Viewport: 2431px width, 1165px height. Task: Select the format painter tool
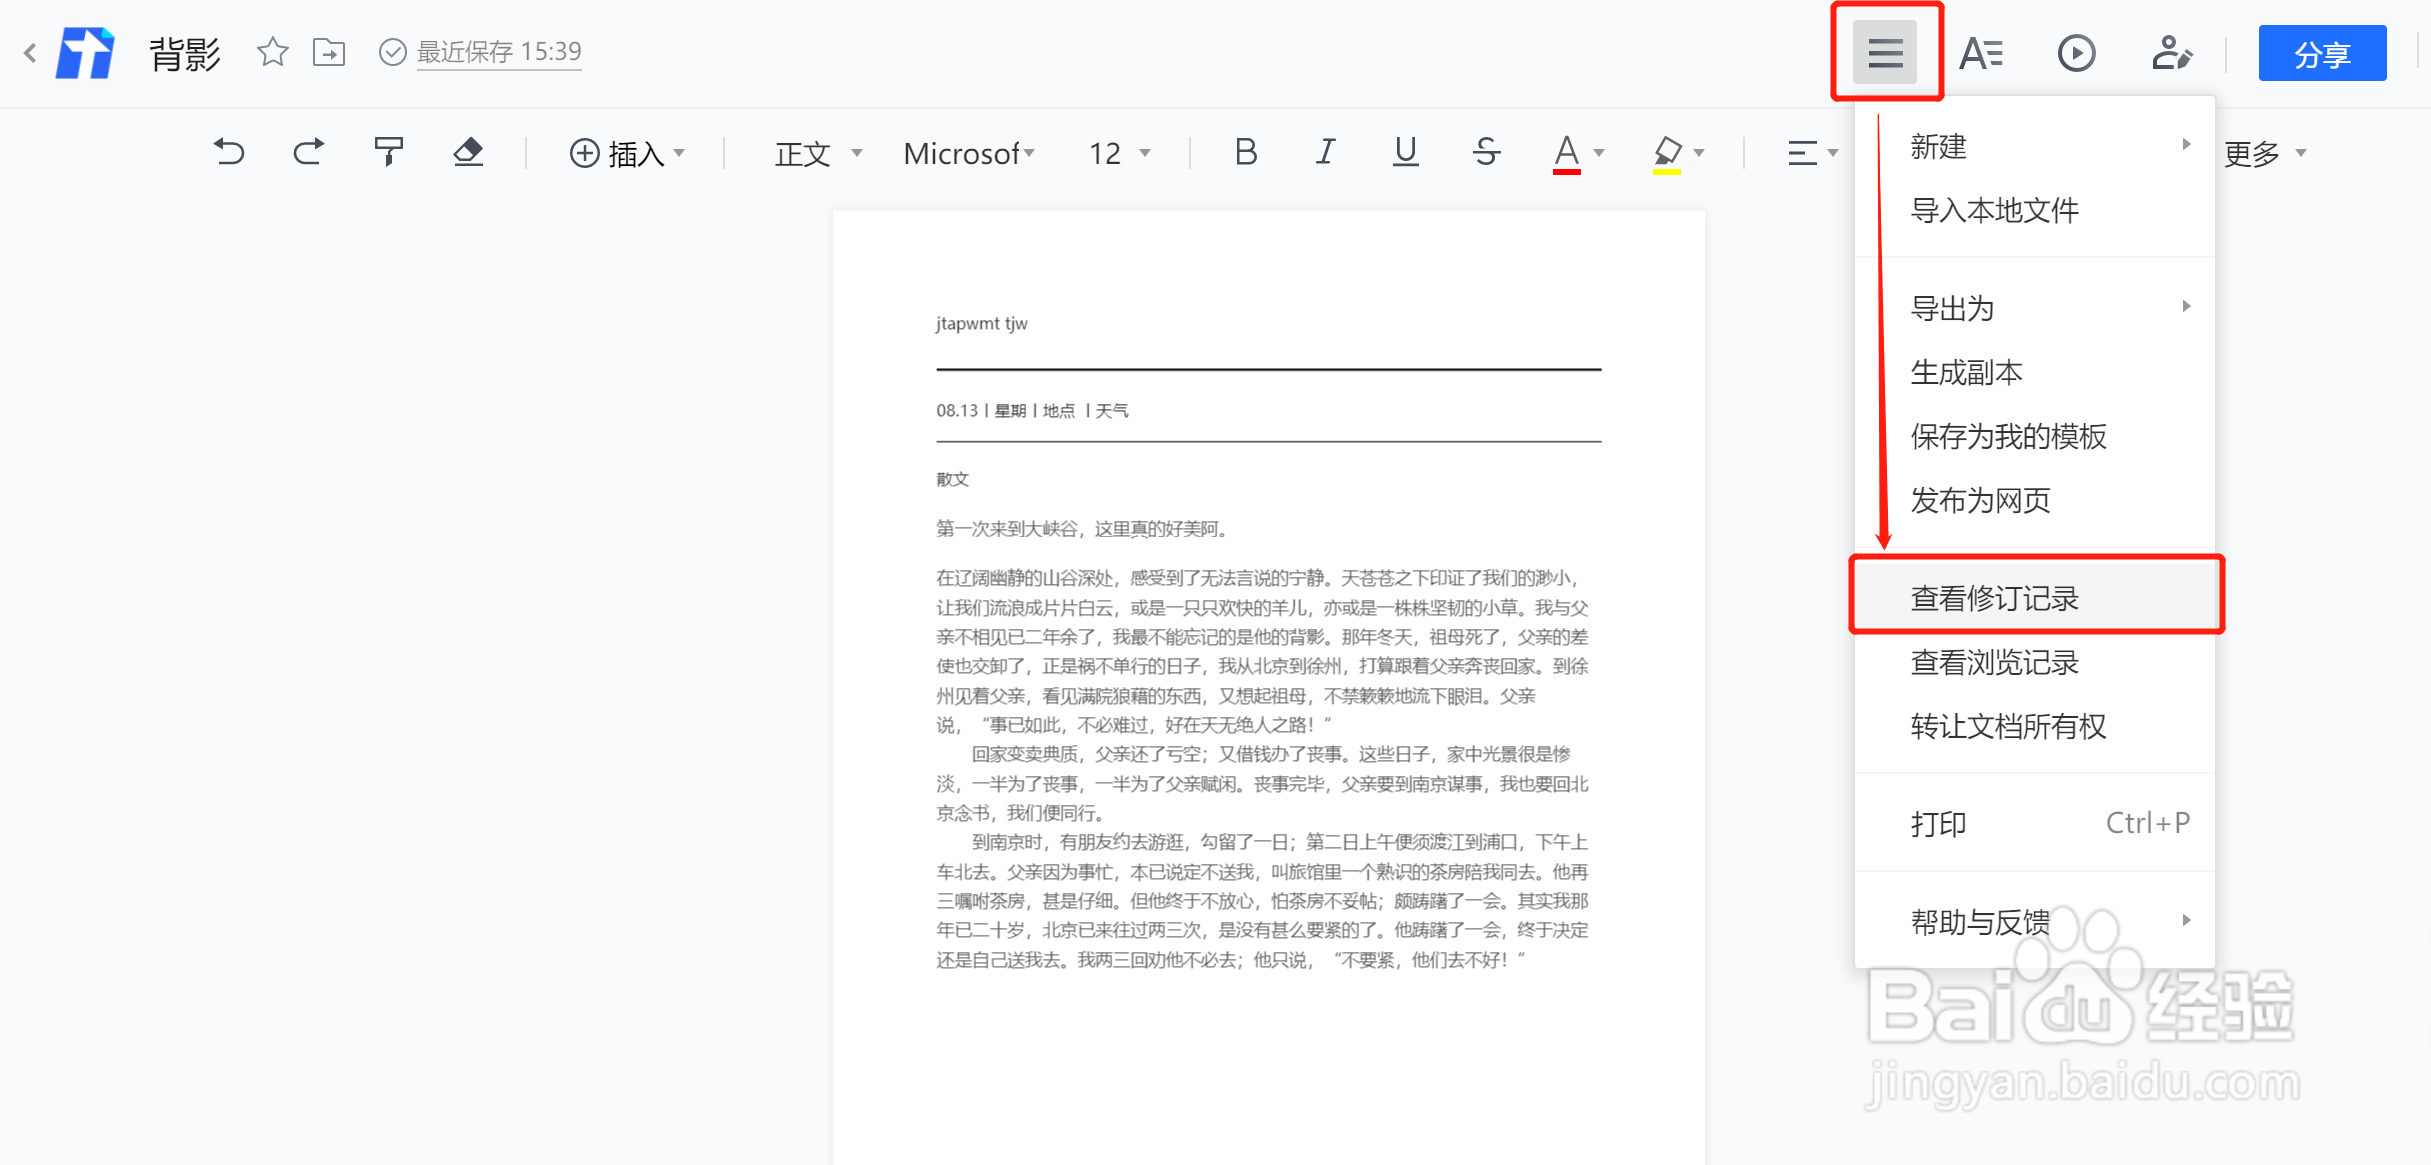(389, 152)
